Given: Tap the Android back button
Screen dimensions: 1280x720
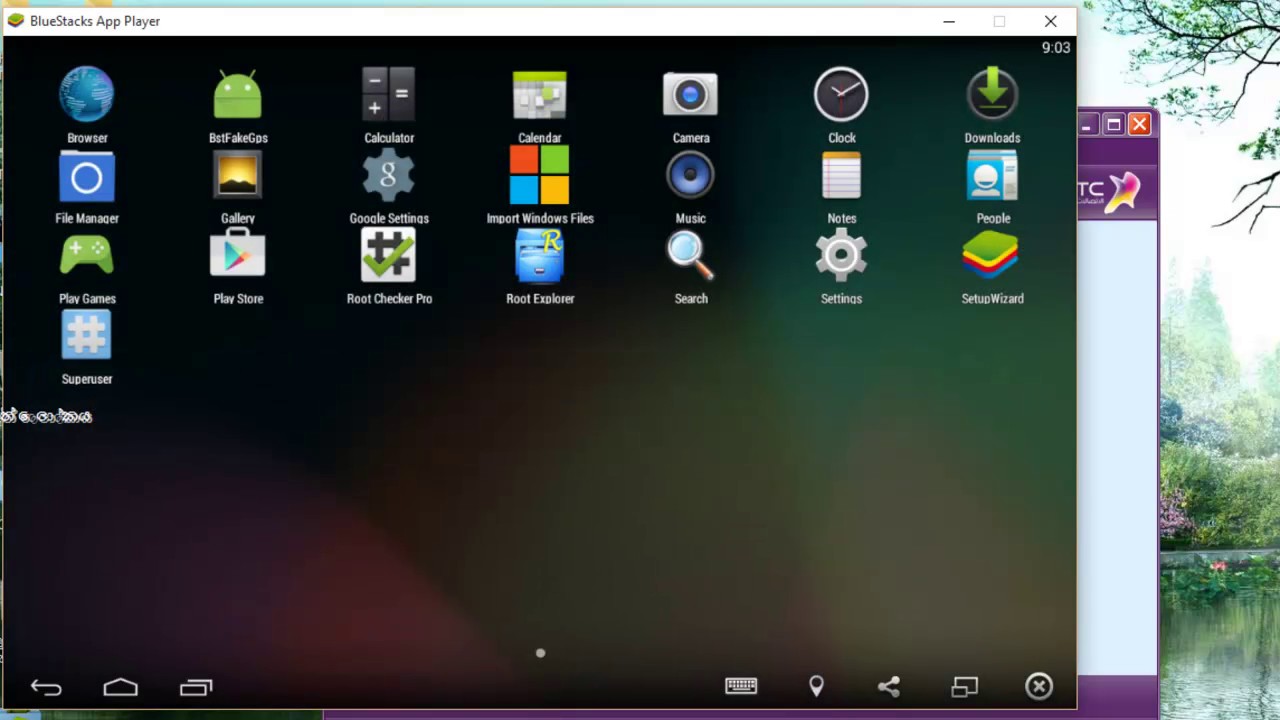Looking at the screenshot, I should (x=46, y=687).
